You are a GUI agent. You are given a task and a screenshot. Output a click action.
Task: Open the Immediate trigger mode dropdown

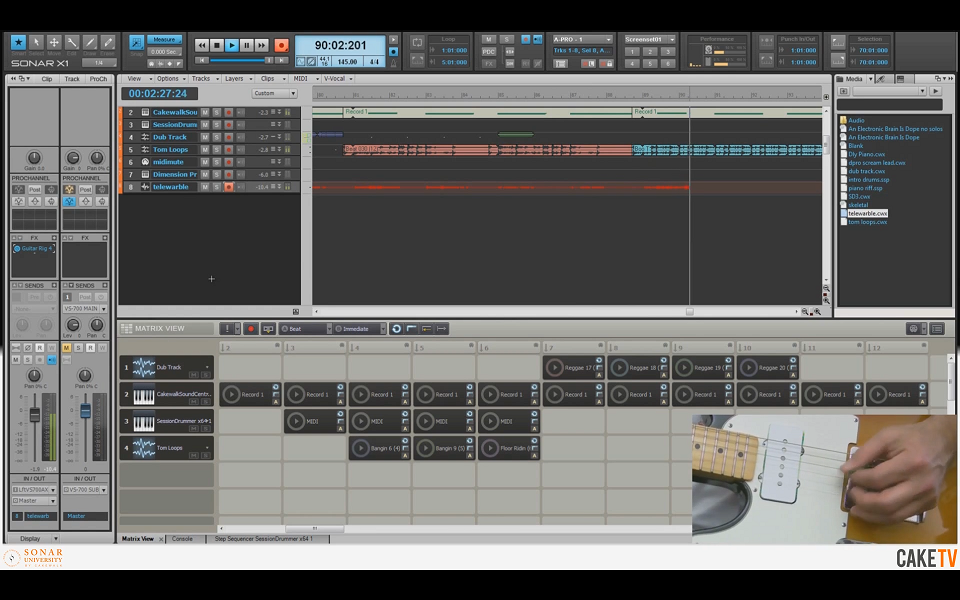359,328
